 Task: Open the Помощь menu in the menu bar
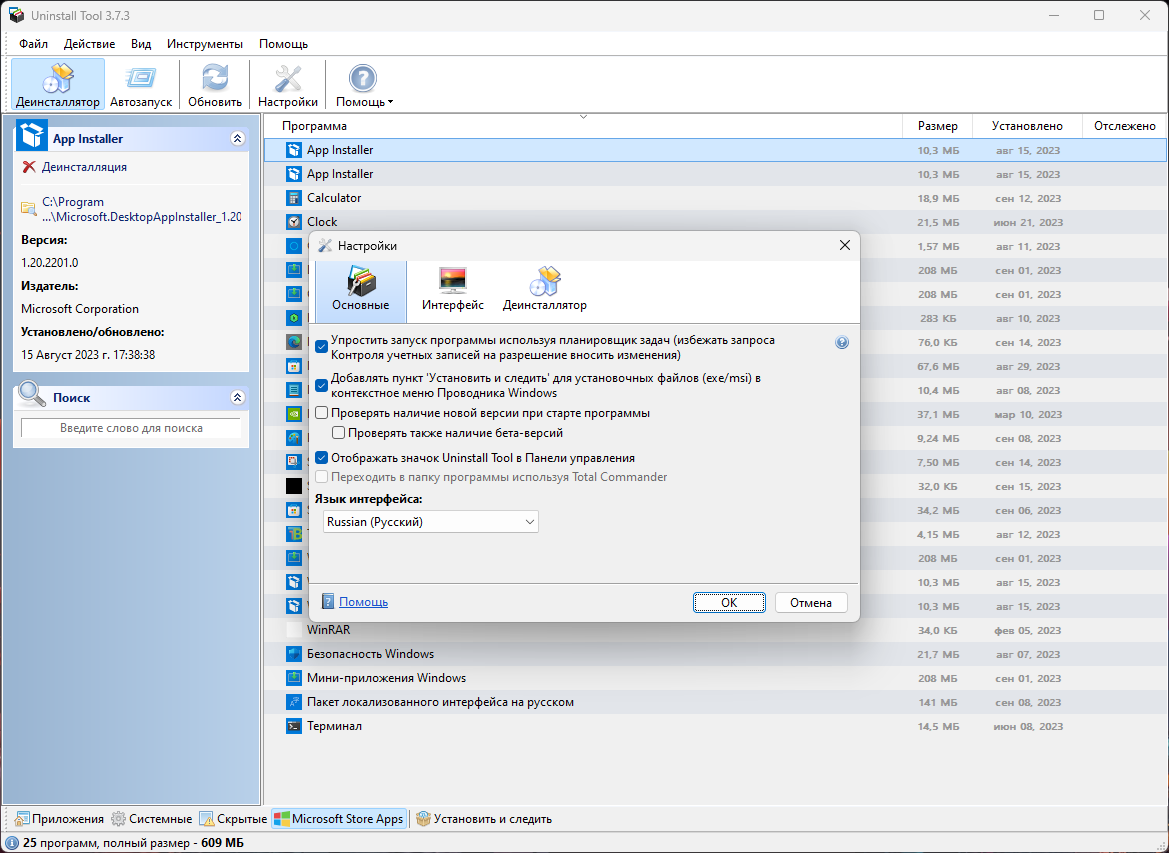(283, 44)
